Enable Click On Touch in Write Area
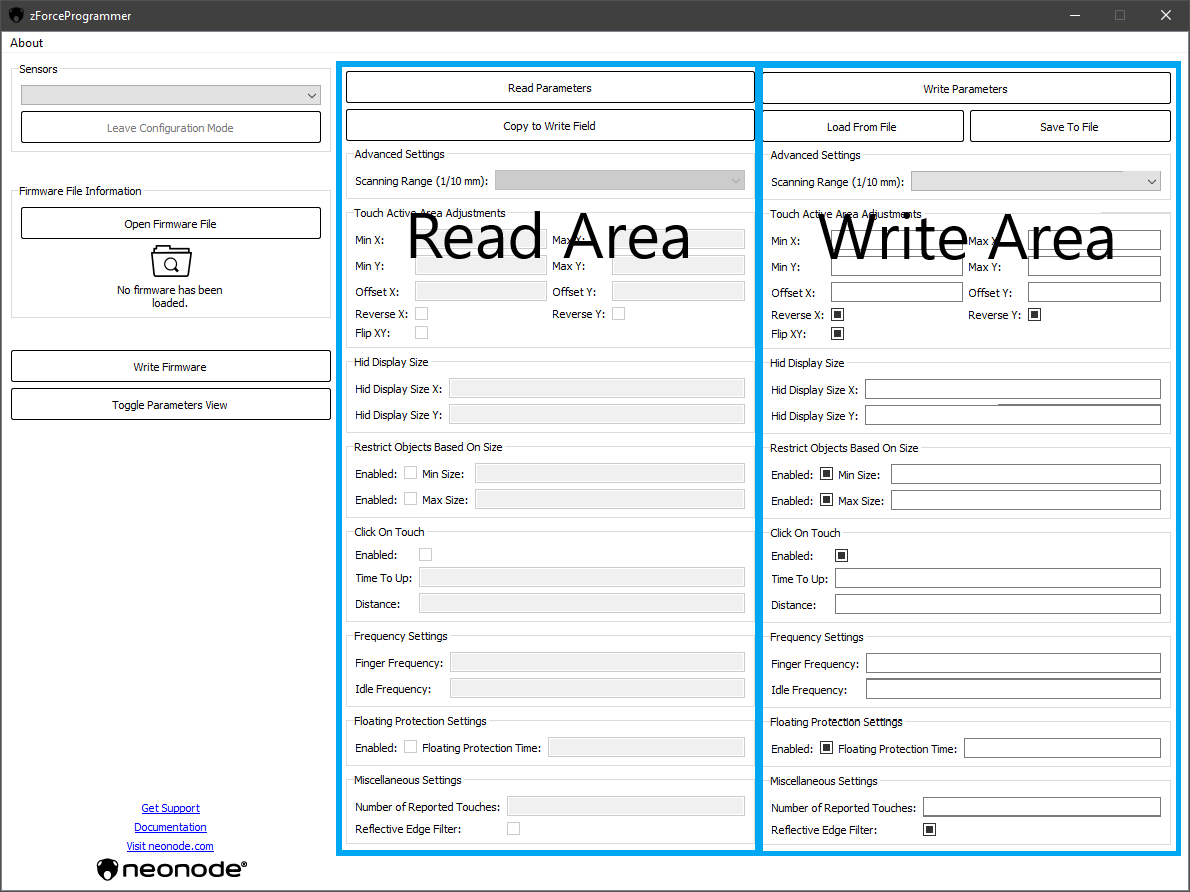 (841, 556)
